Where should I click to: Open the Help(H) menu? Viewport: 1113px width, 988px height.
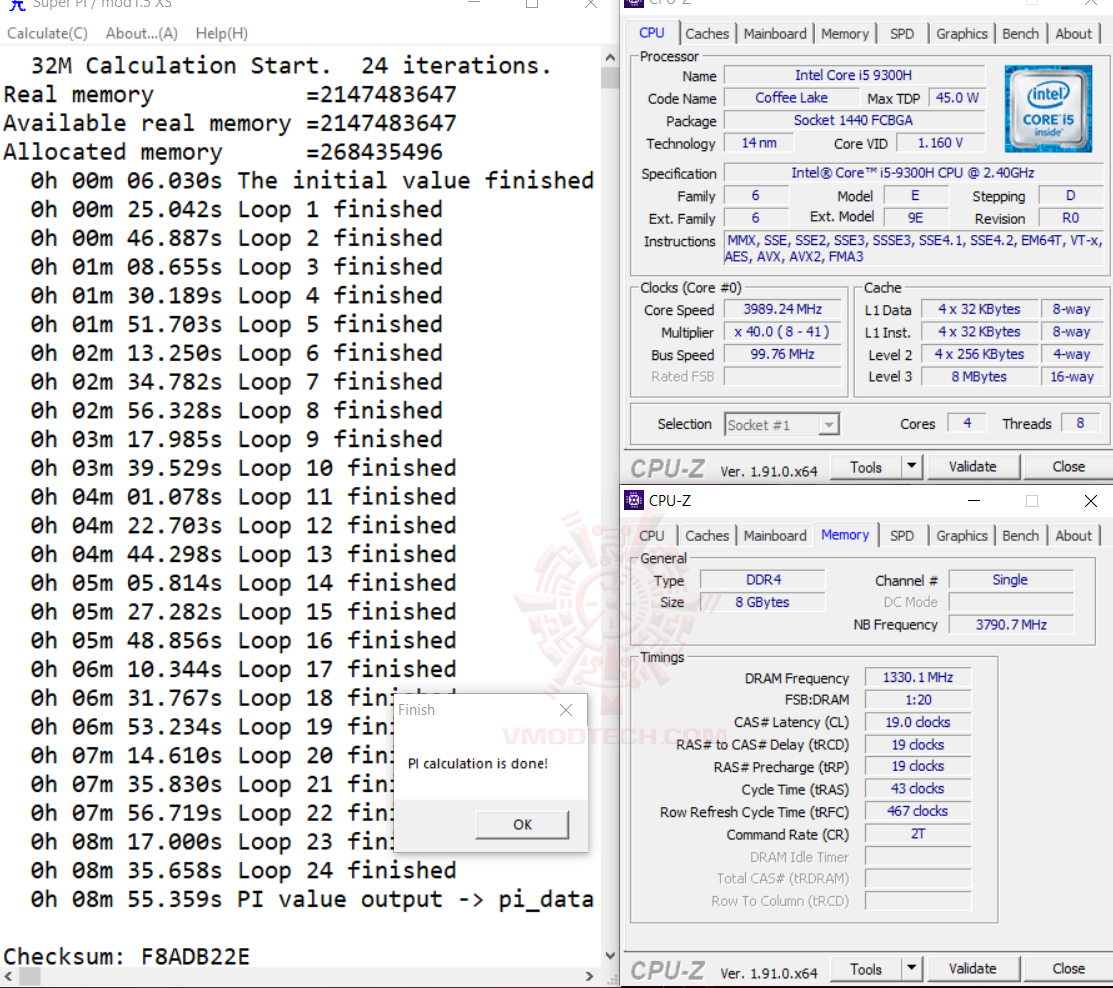pos(221,33)
